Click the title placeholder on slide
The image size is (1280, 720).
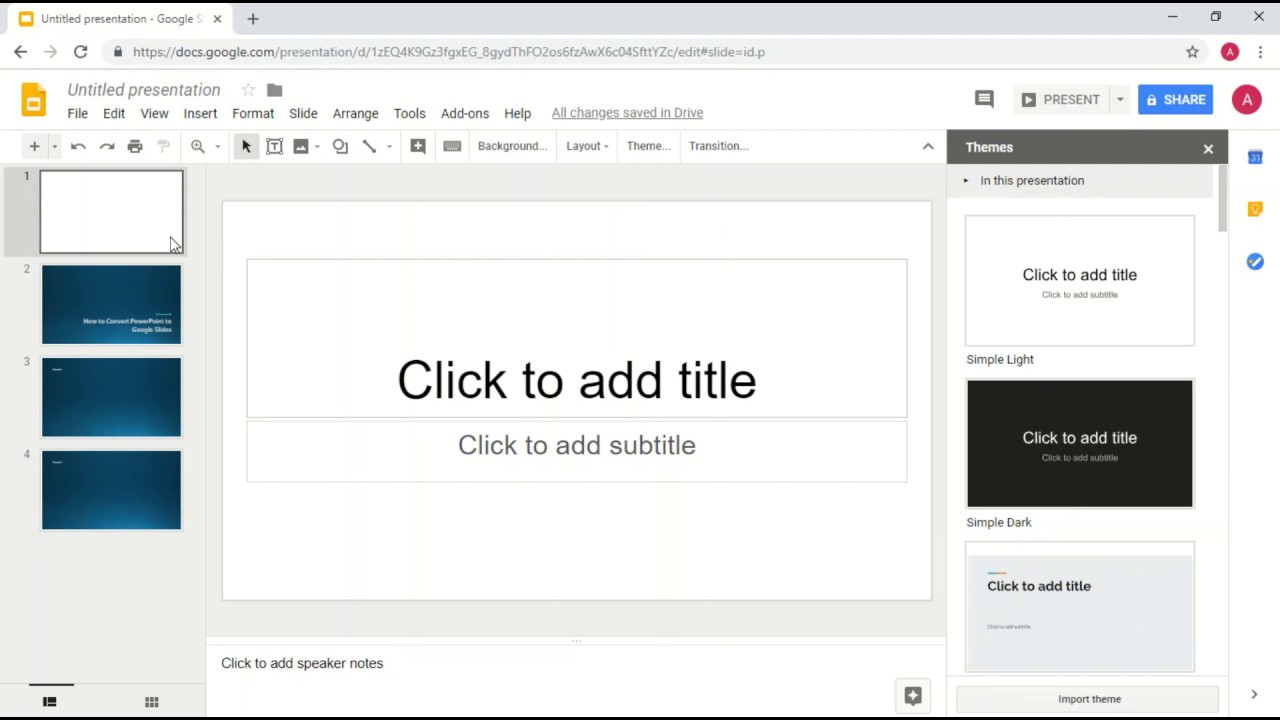577,338
